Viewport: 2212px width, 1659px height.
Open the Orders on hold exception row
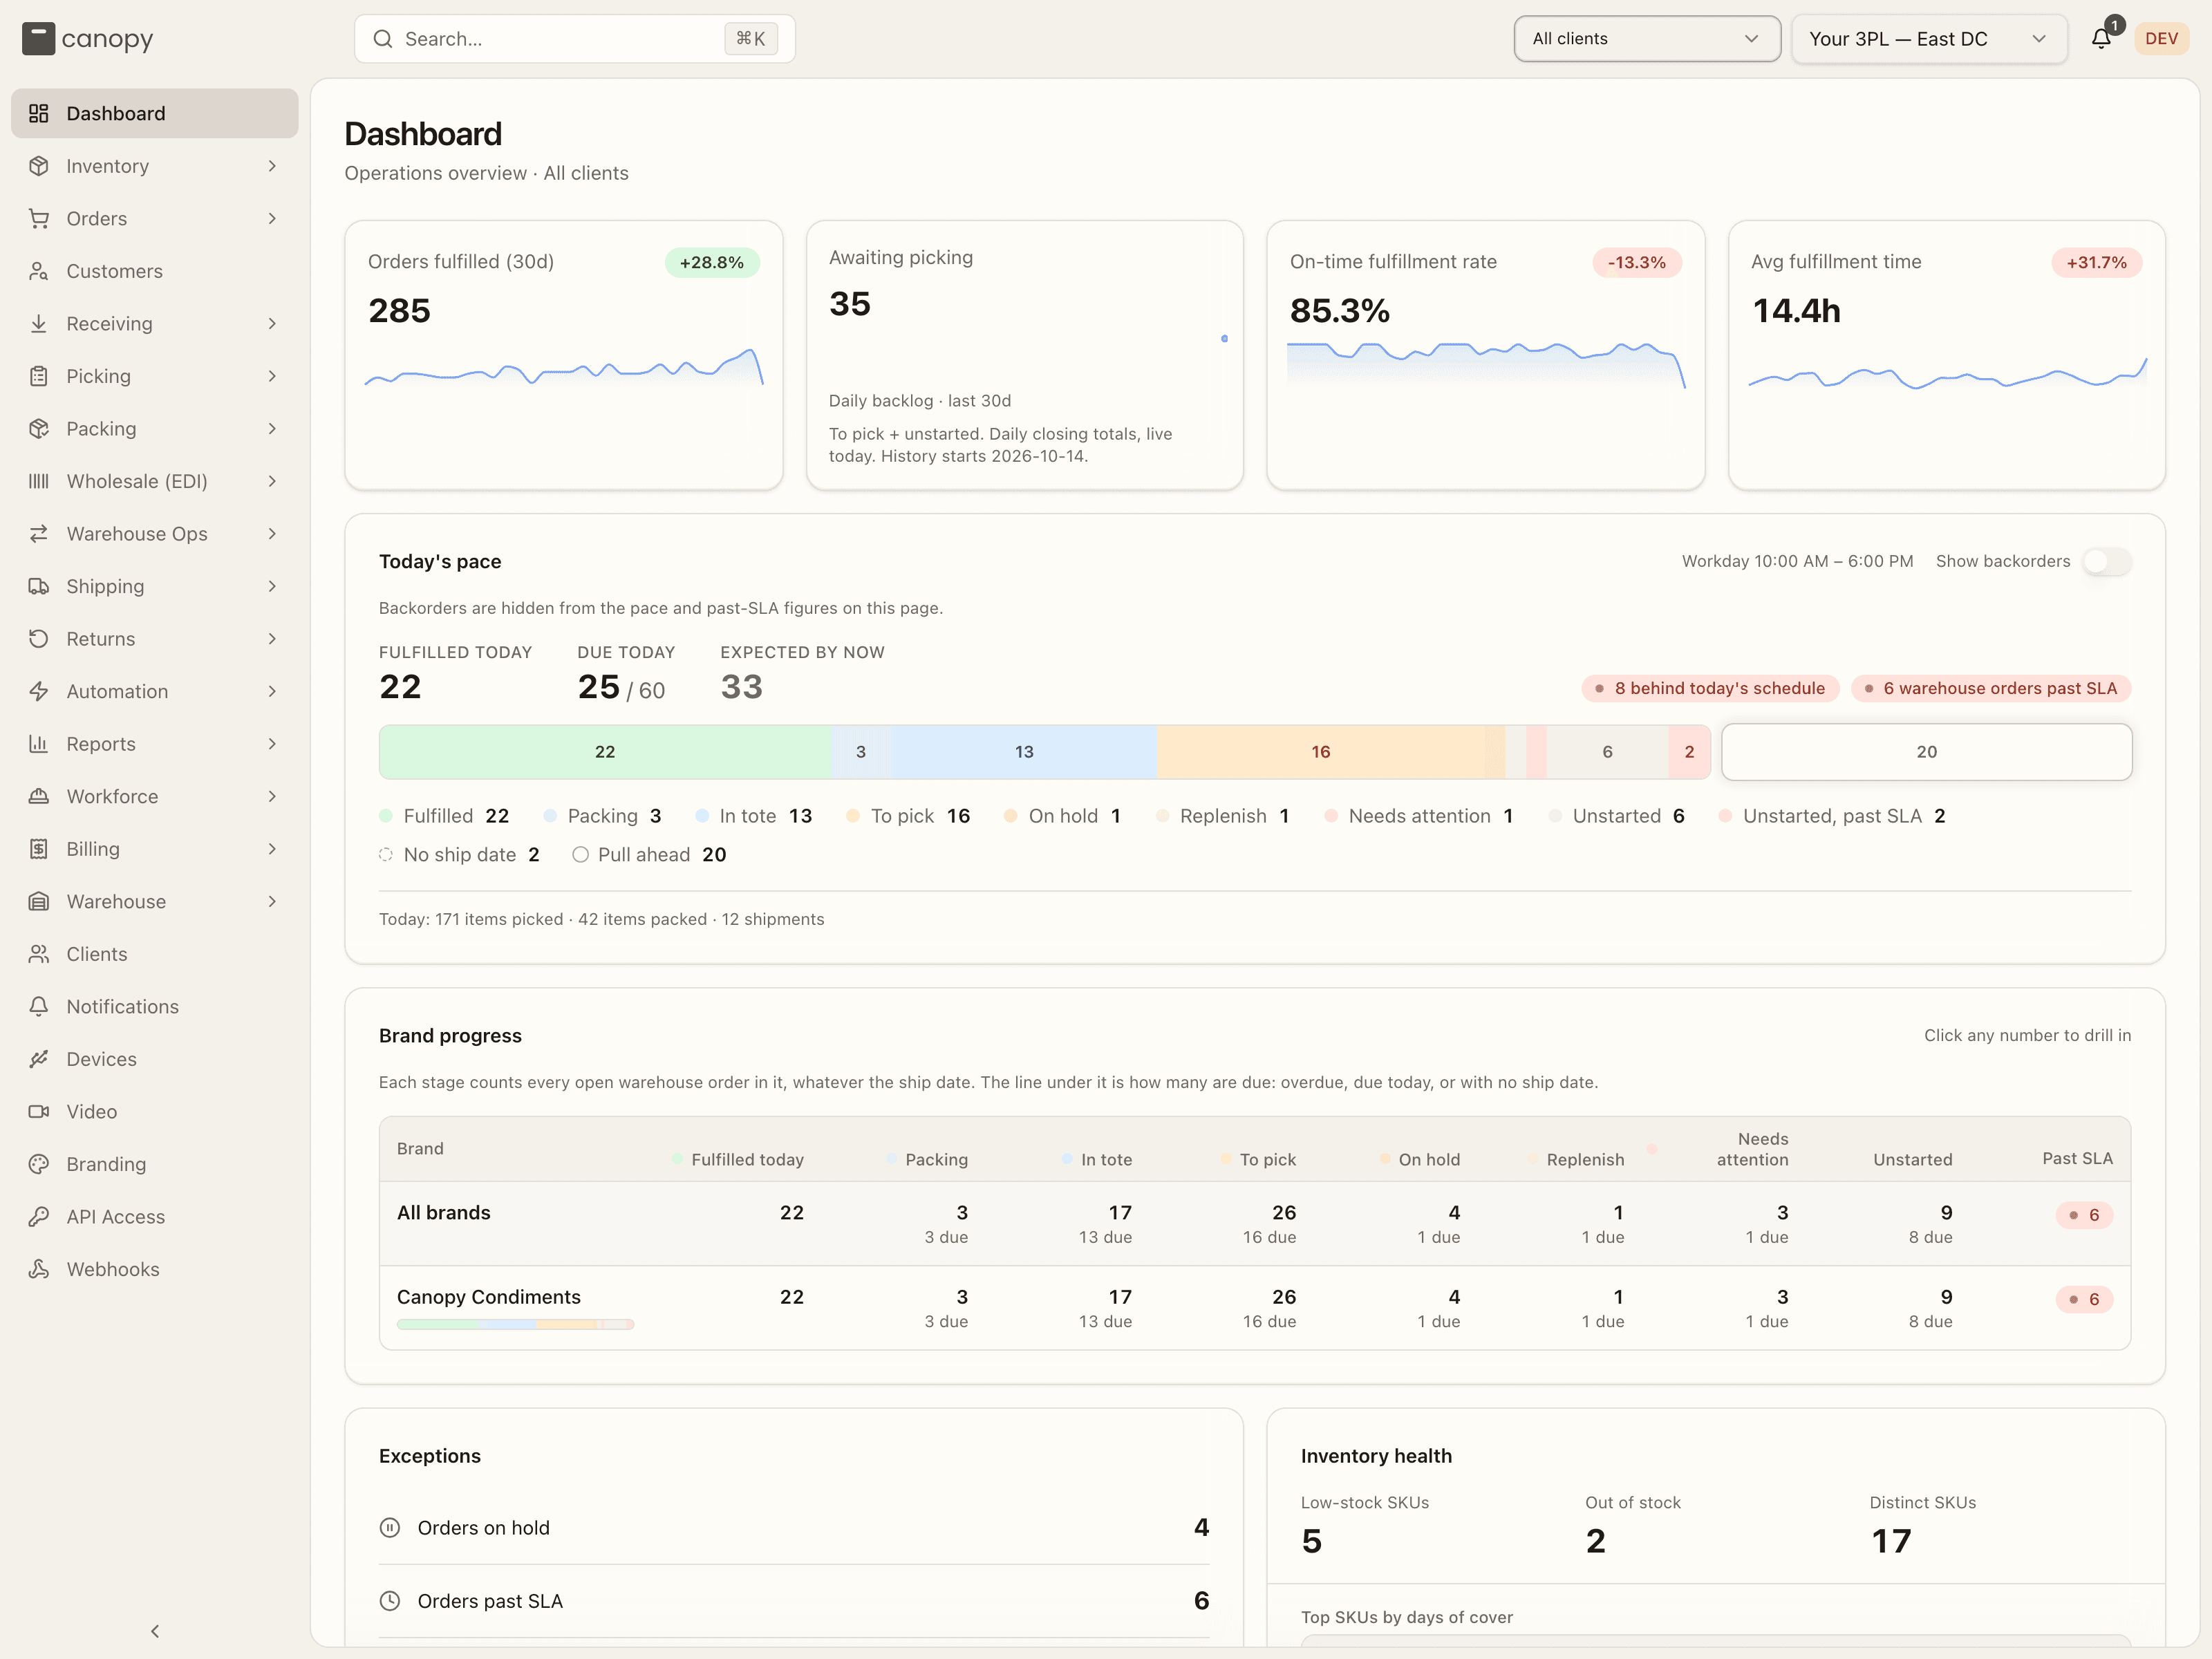point(794,1527)
